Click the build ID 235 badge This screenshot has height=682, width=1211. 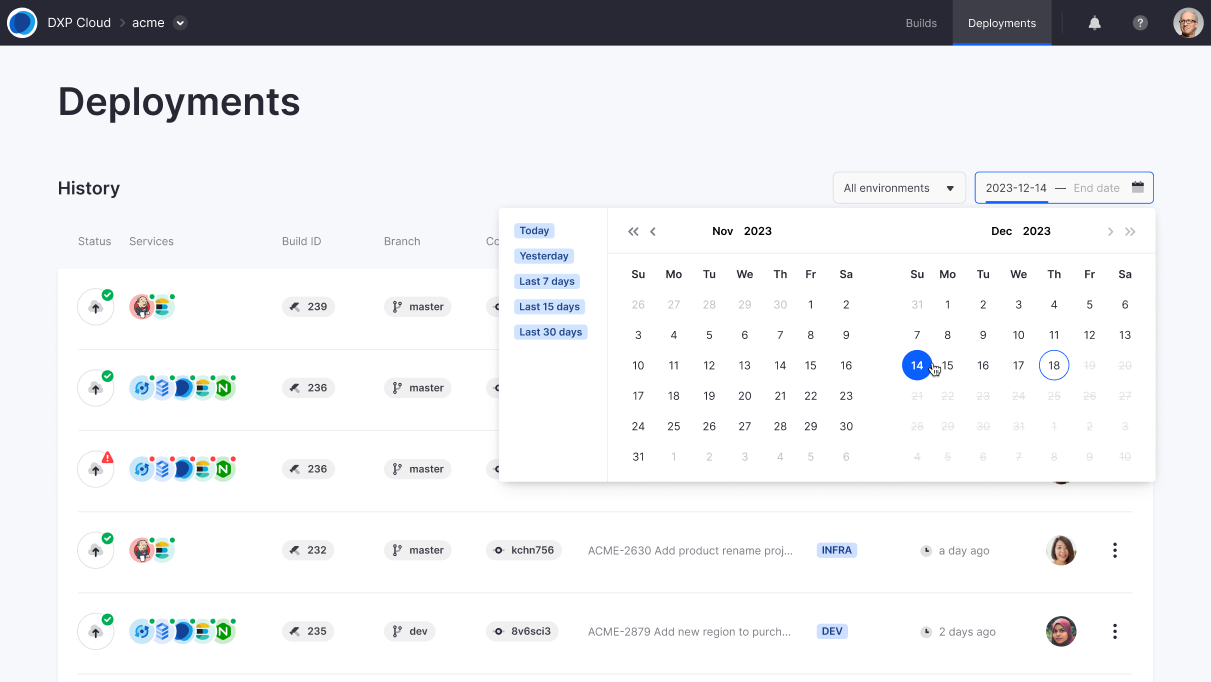click(308, 631)
